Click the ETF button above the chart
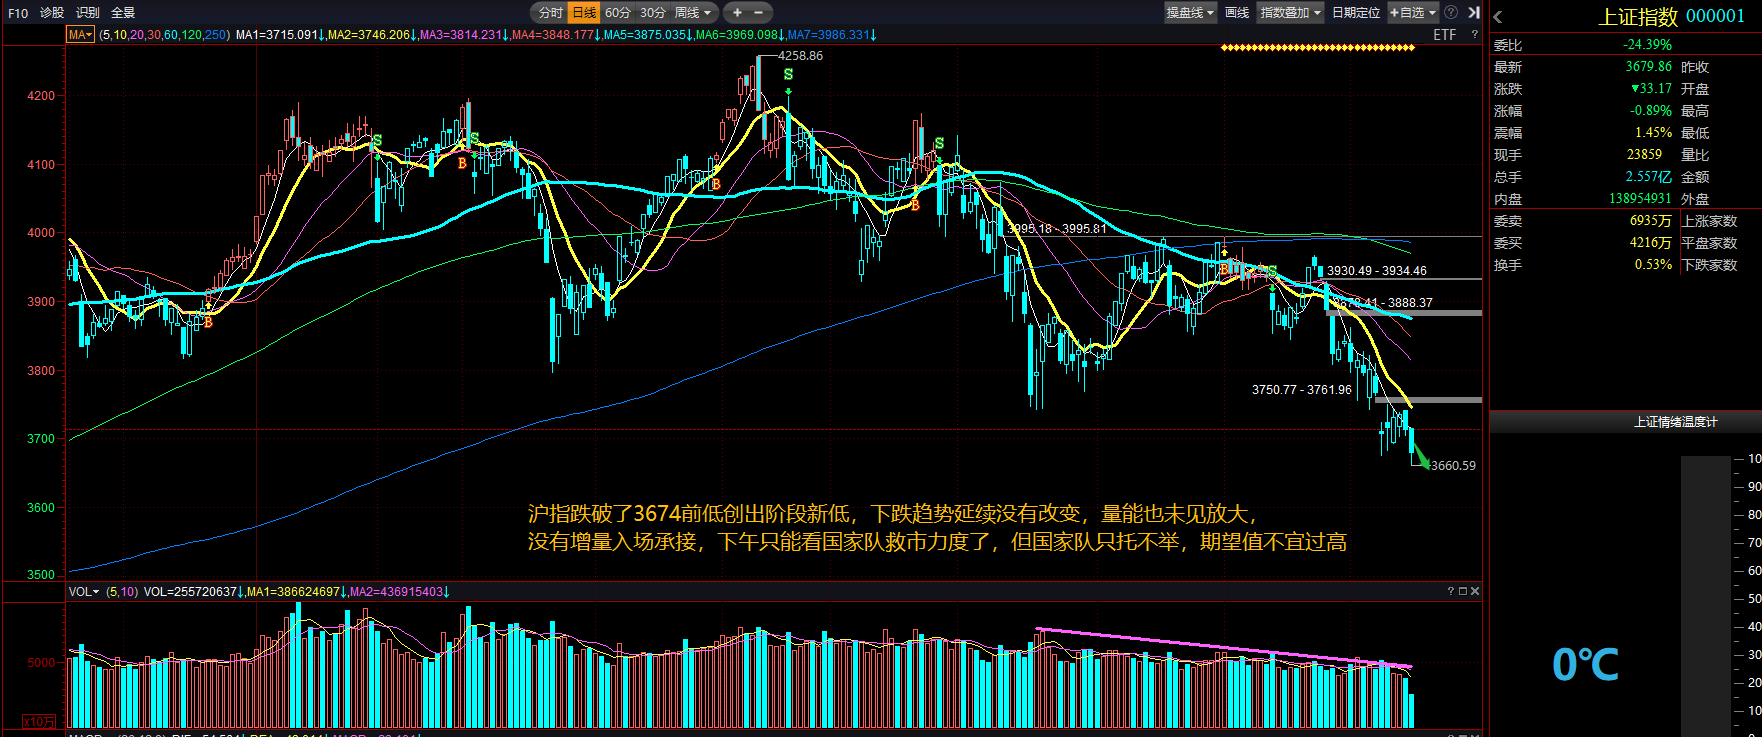 pos(1445,35)
